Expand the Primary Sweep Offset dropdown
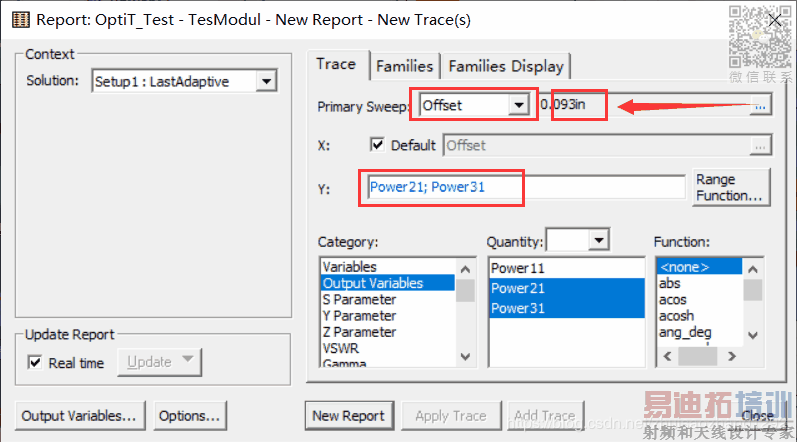 click(x=517, y=105)
